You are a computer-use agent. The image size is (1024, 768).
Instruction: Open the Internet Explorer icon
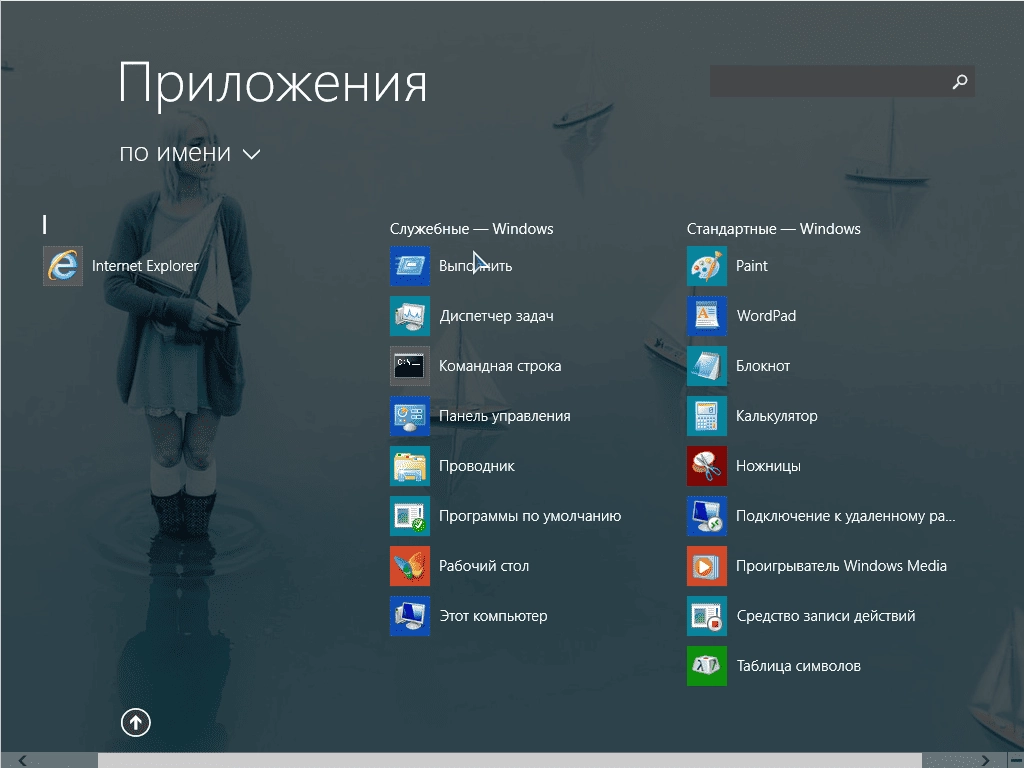[x=63, y=266]
